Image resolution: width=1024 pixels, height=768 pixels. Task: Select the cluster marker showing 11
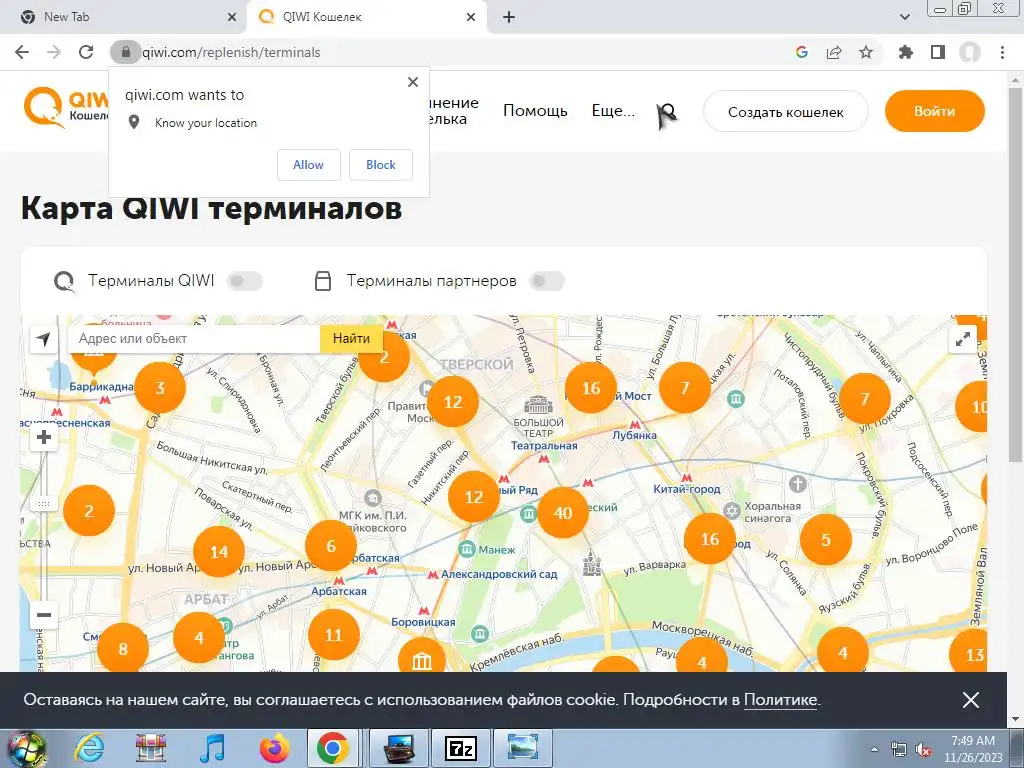click(333, 635)
